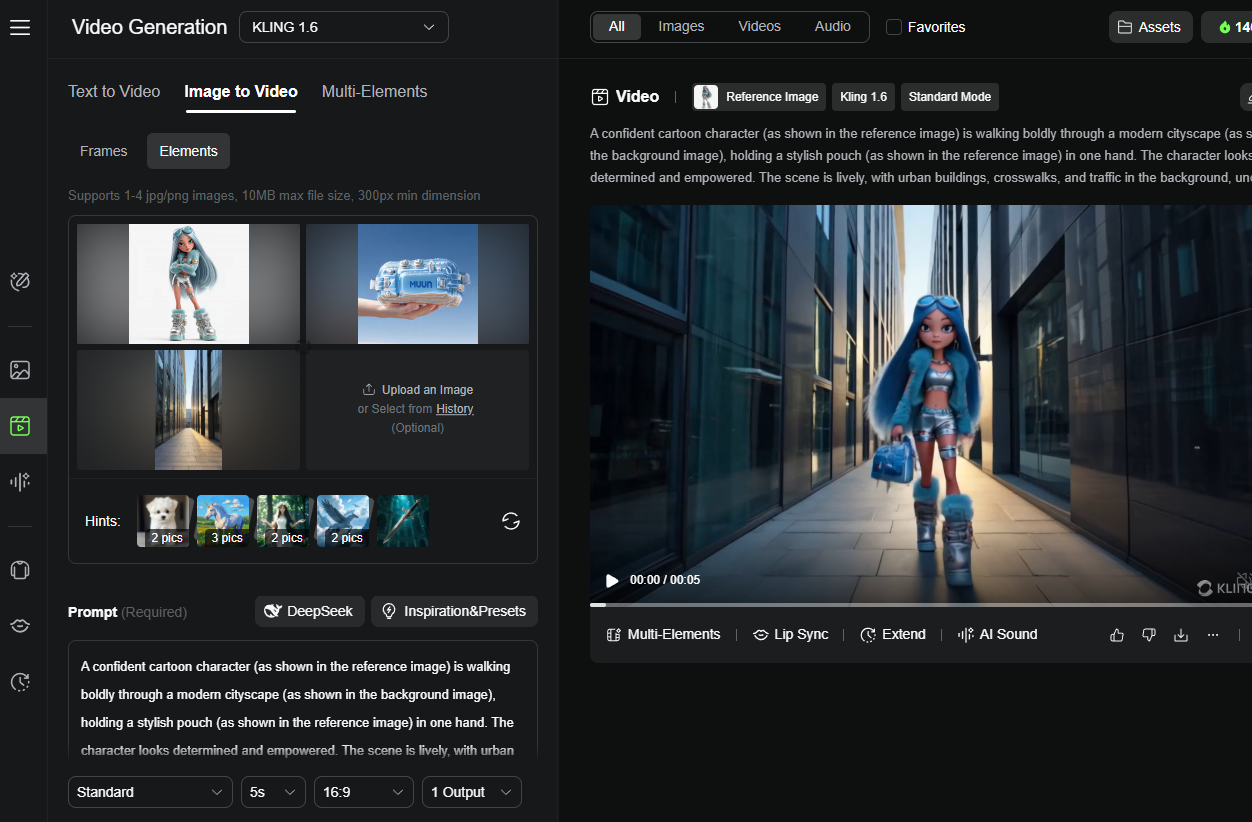Choose the airplane hint (2 pics)
The width and height of the screenshot is (1252, 822).
pyautogui.click(x=343, y=521)
